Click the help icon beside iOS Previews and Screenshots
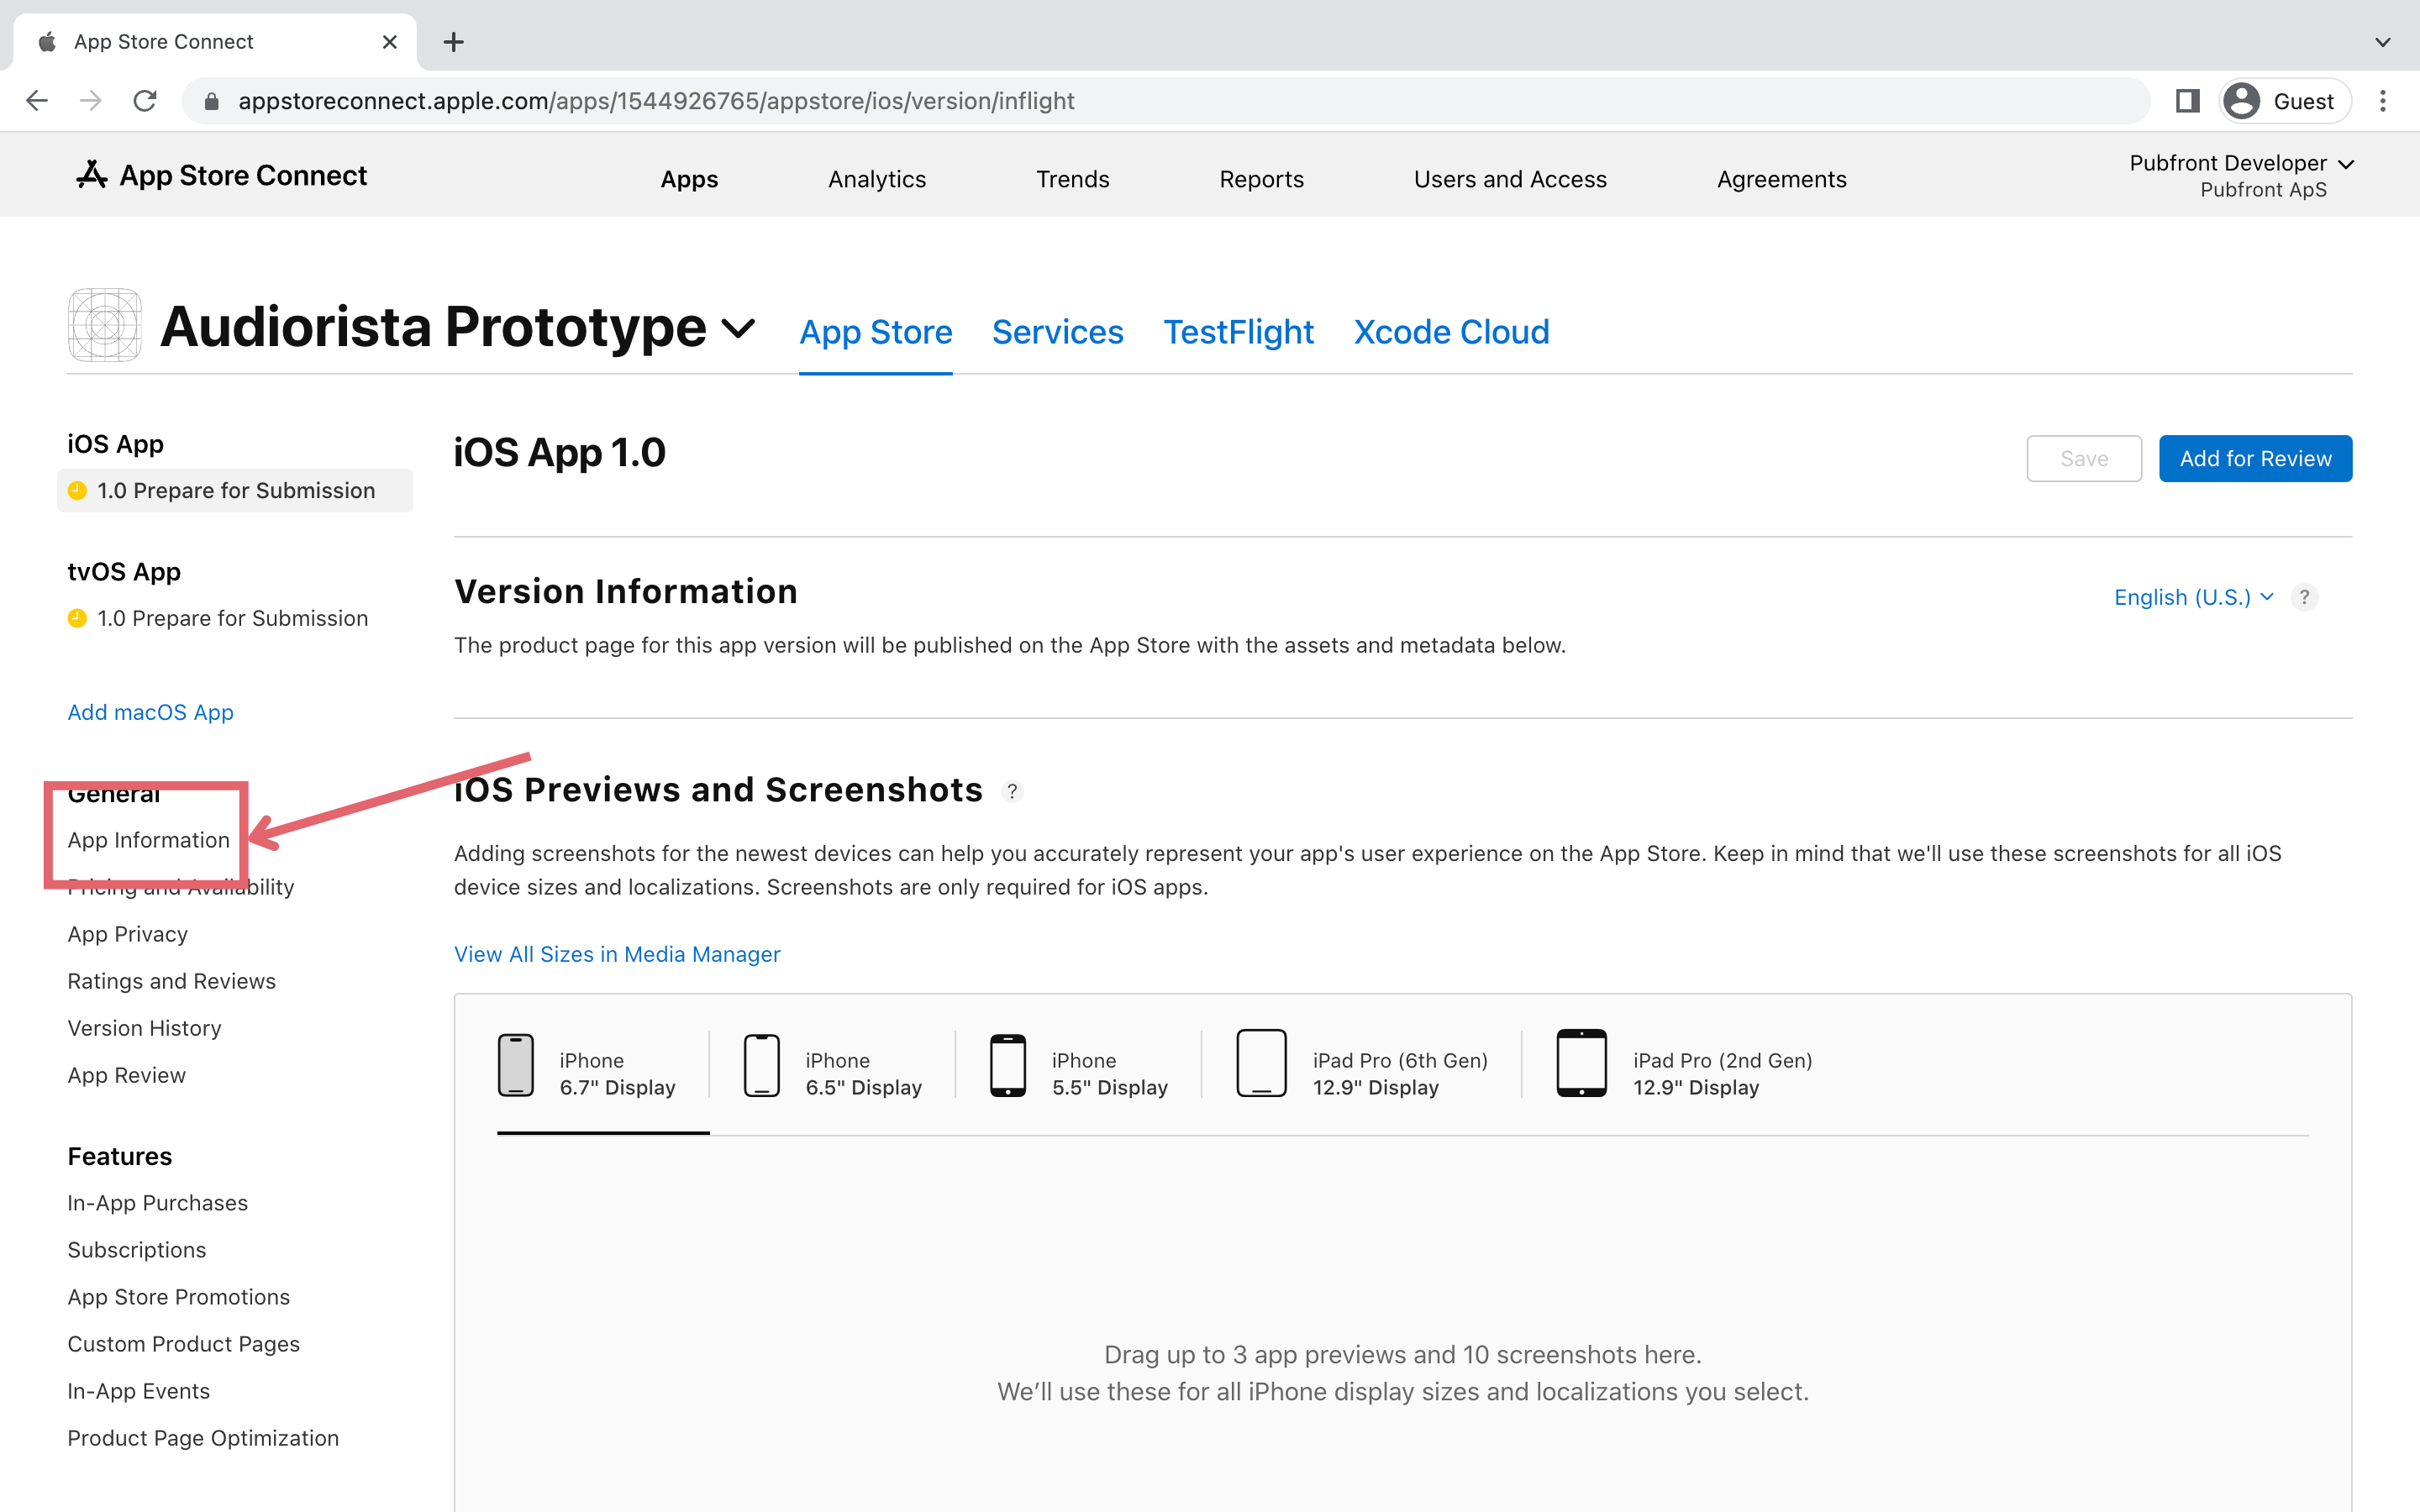 (1012, 791)
